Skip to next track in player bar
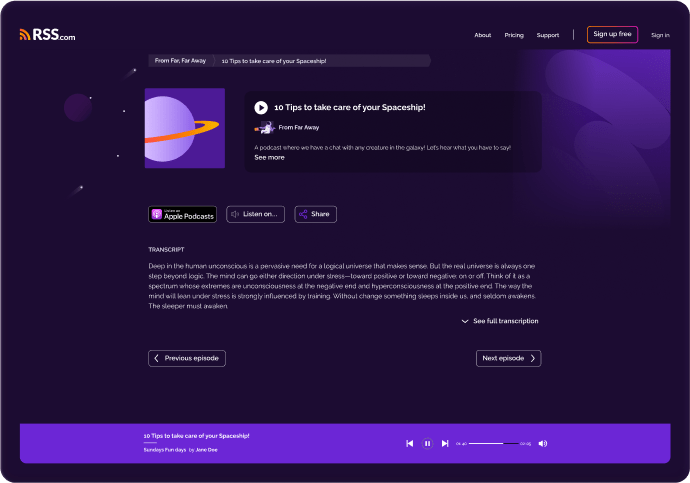This screenshot has width=690, height=483. click(x=445, y=443)
